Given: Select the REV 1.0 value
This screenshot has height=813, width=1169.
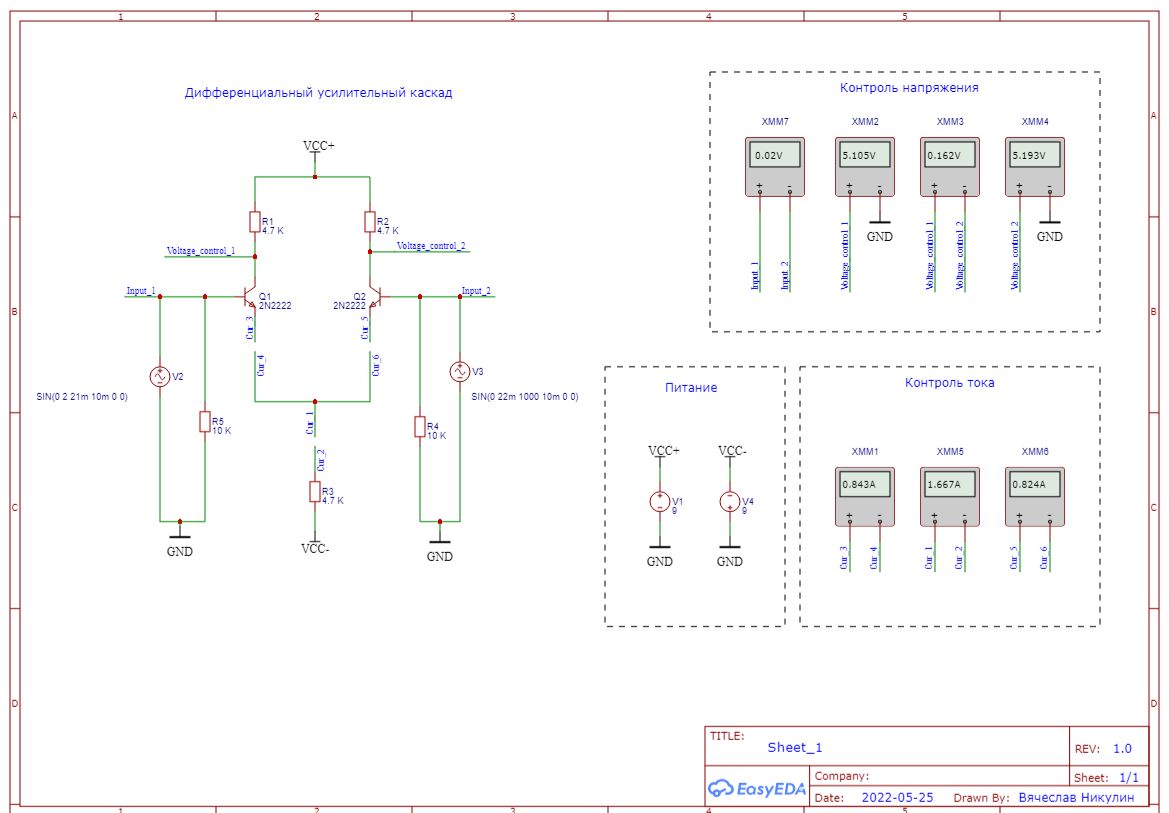Looking at the screenshot, I should 1122,748.
